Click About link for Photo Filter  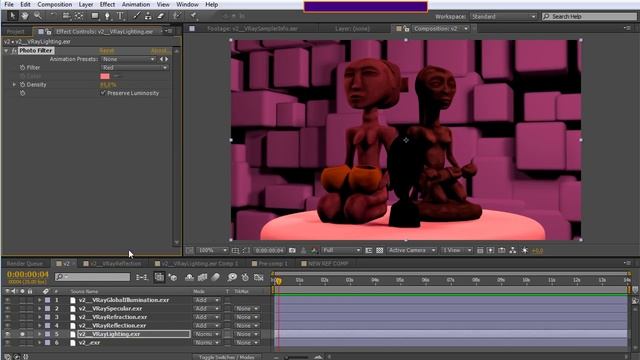[x=160, y=51]
